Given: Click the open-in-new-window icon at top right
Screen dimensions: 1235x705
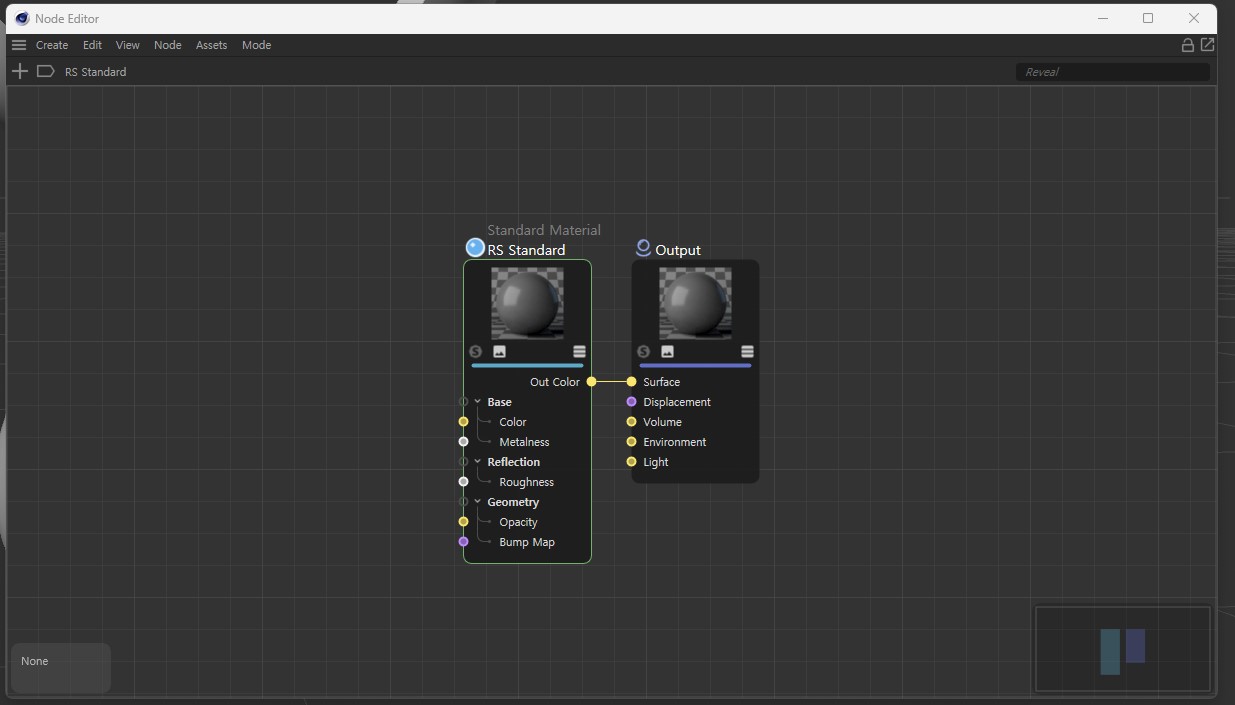Looking at the screenshot, I should pos(1207,45).
